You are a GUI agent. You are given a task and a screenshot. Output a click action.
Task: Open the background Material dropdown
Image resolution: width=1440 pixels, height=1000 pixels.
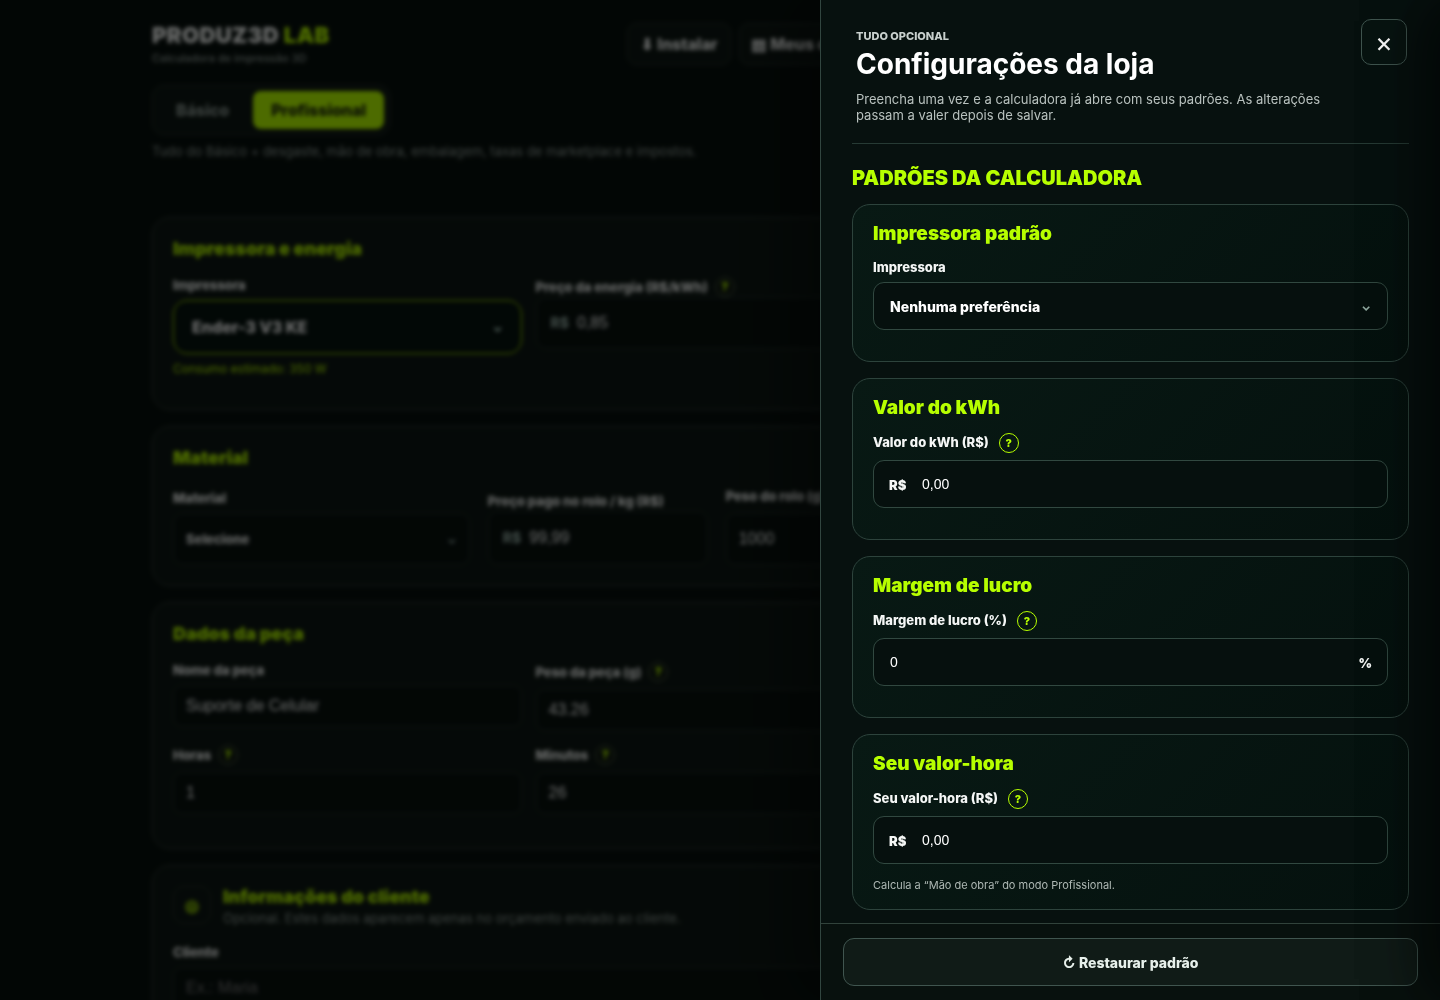pyautogui.click(x=321, y=539)
